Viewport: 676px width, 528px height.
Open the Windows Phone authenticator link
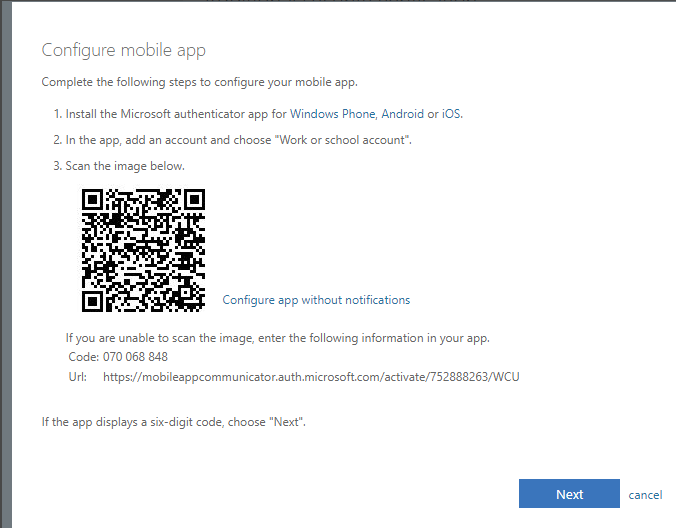[x=332, y=114]
